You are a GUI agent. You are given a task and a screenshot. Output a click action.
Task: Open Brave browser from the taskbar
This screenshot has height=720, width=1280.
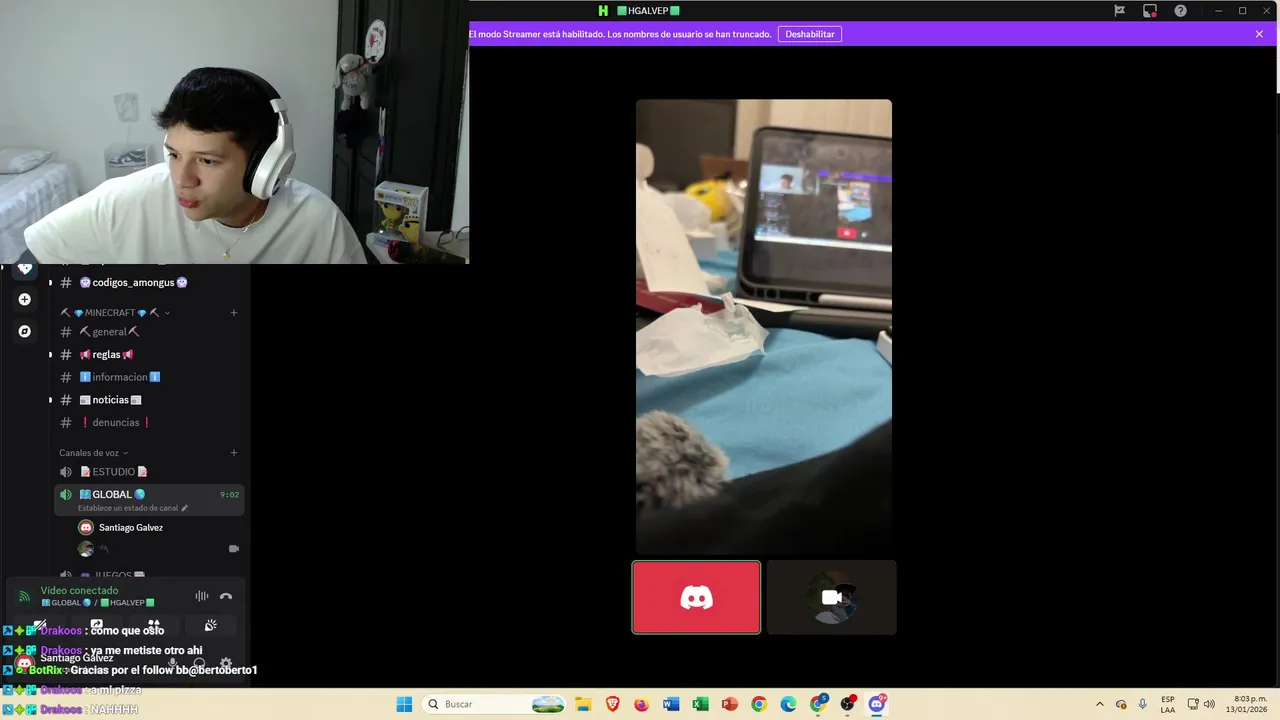612,704
